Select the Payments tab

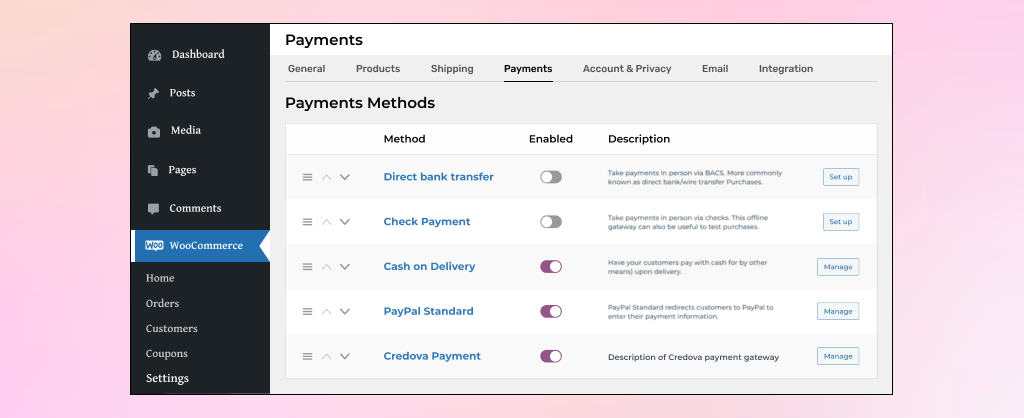pyautogui.click(x=528, y=69)
